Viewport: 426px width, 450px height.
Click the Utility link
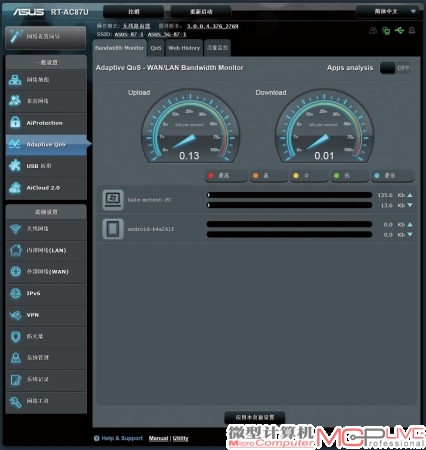click(x=180, y=438)
